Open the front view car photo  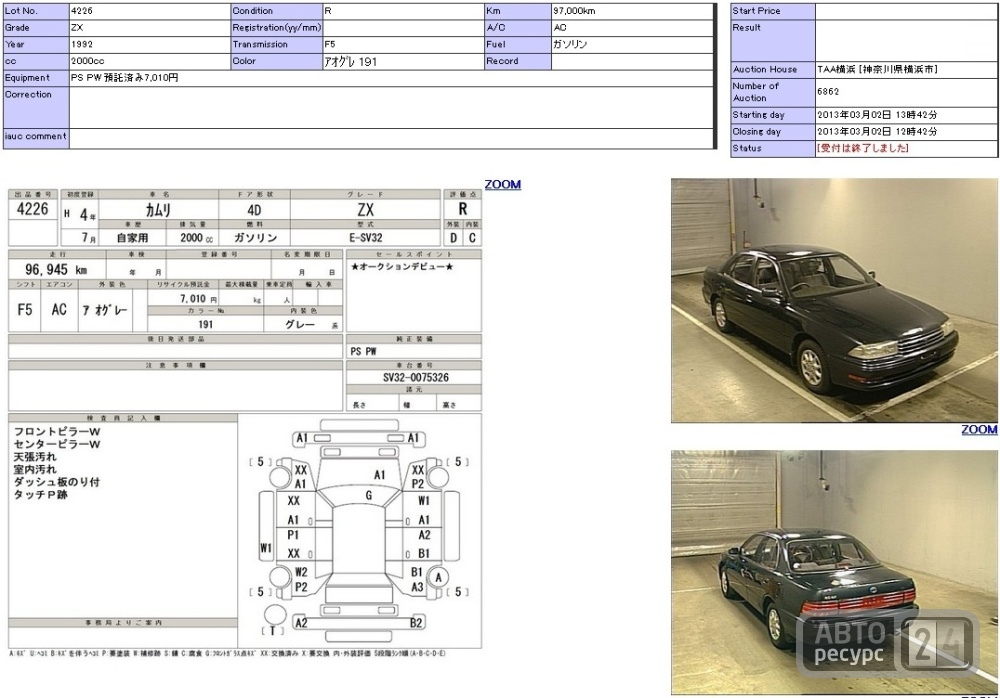click(834, 300)
